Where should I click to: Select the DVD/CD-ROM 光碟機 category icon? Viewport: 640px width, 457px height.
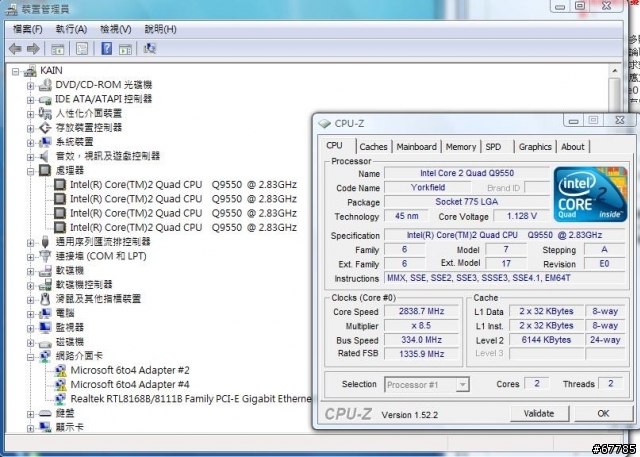coord(45,85)
